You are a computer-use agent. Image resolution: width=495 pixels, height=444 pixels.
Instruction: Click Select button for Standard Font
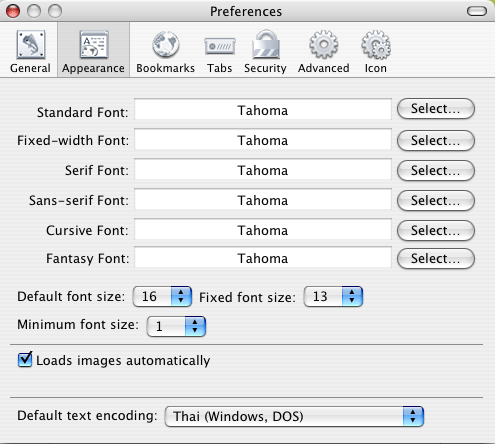436,109
